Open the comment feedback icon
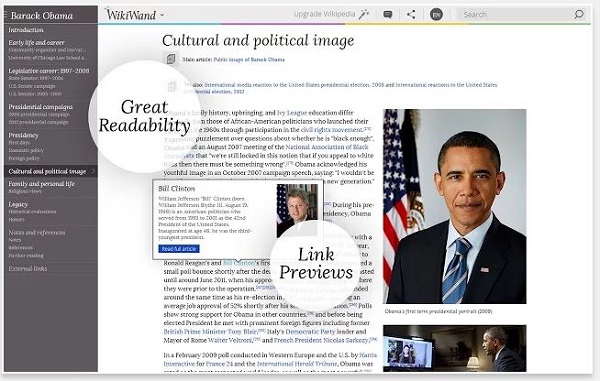Screen dimensions: 600x381 (388, 15)
